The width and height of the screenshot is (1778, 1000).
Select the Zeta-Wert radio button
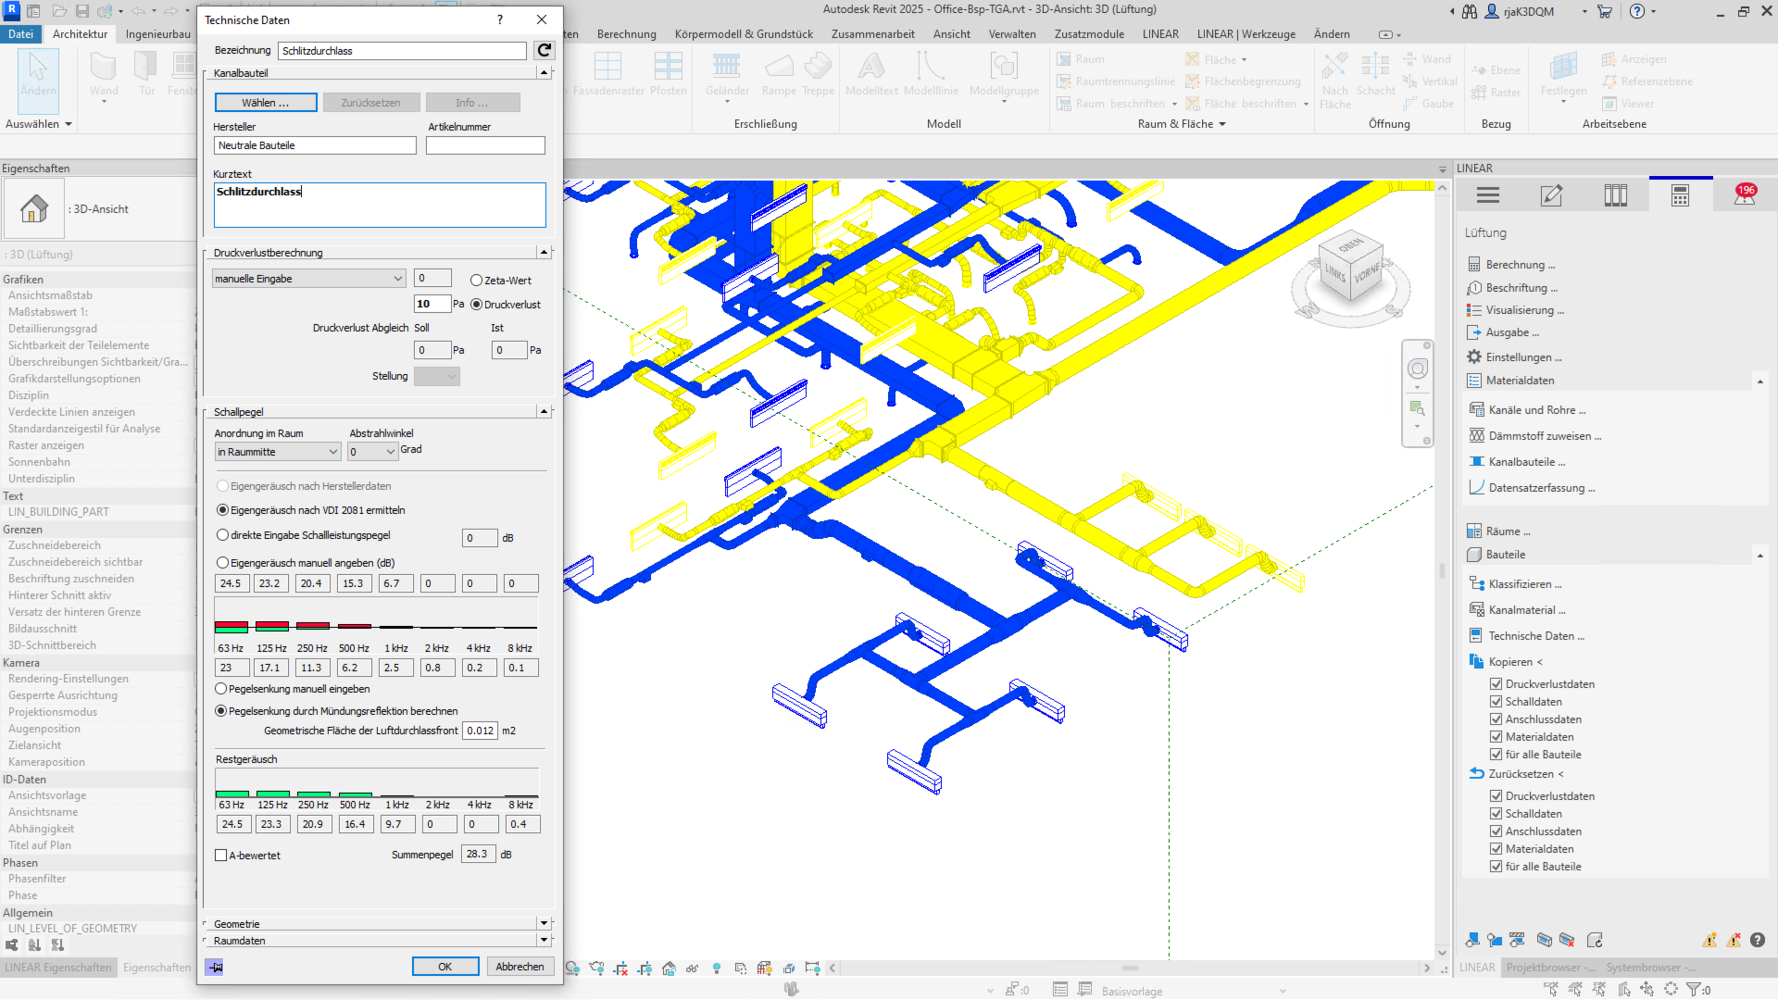coord(477,281)
